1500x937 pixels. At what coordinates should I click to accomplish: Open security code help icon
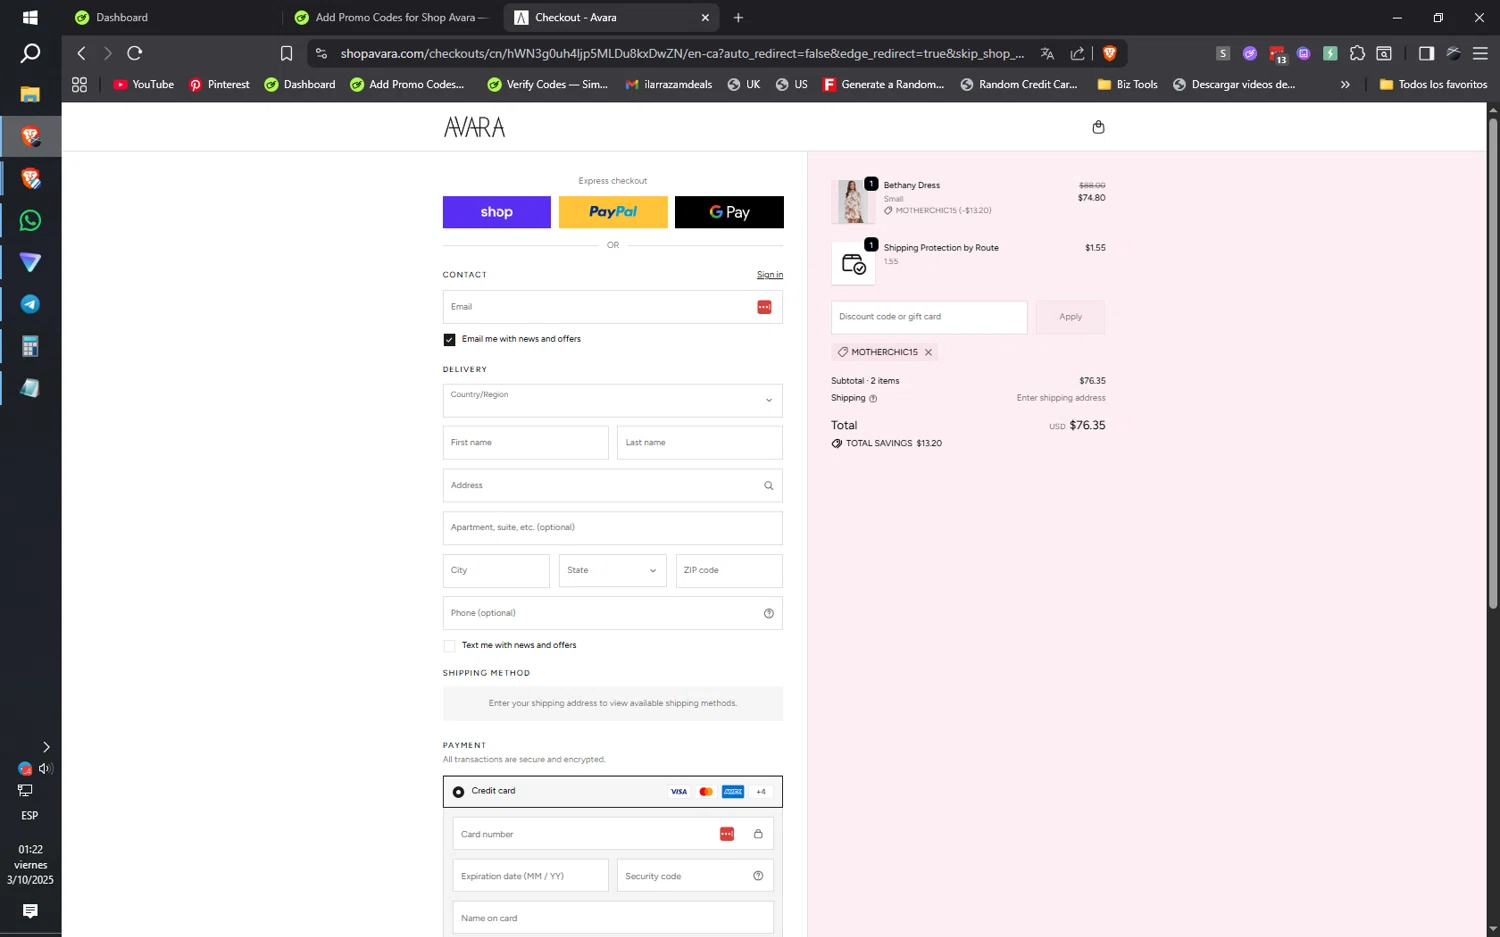(758, 876)
